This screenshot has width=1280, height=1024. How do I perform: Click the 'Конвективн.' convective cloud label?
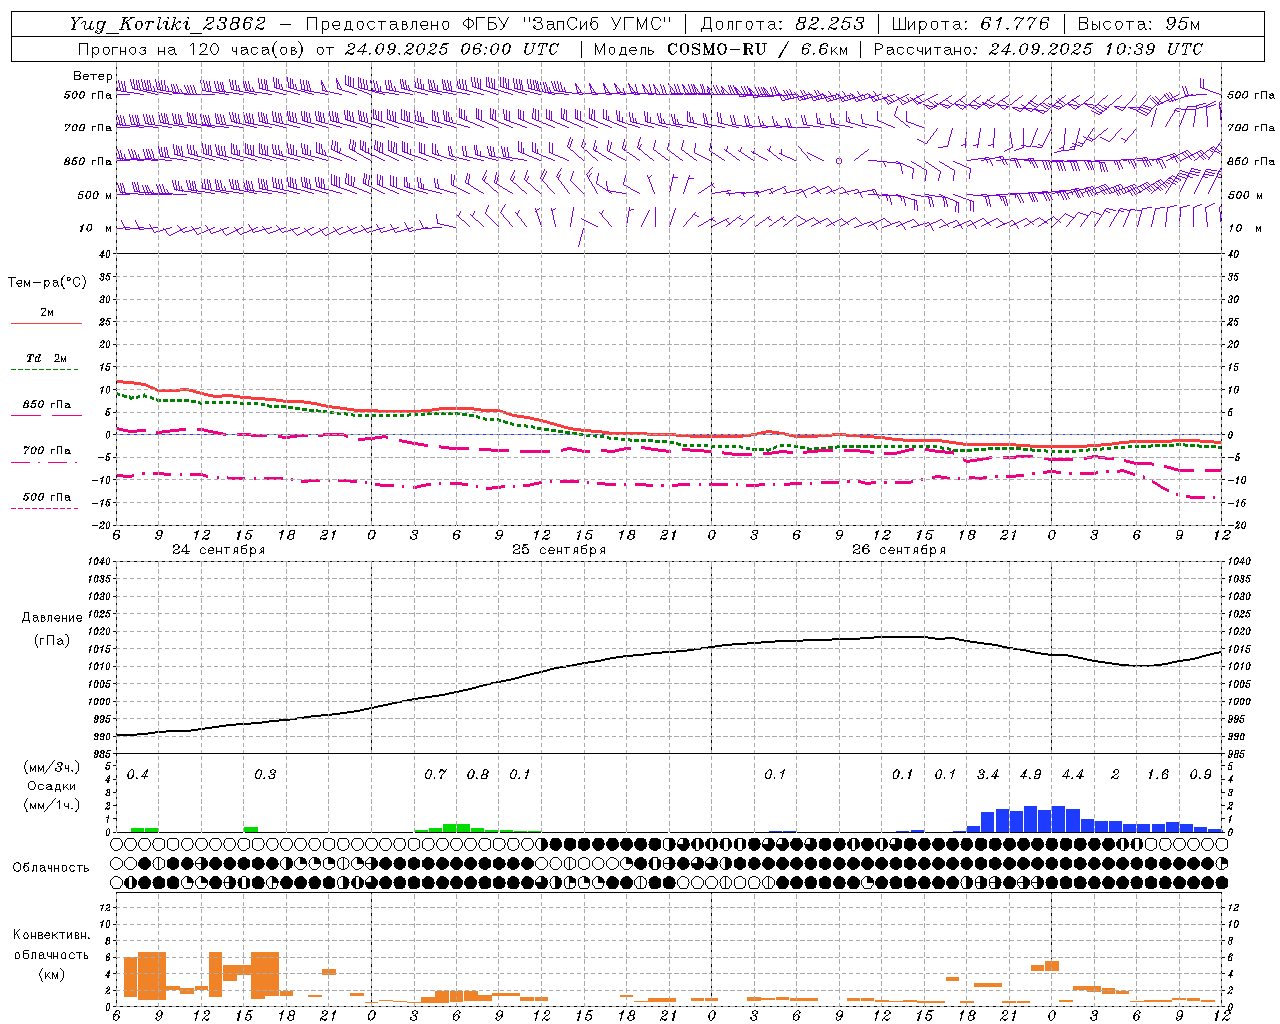52,935
